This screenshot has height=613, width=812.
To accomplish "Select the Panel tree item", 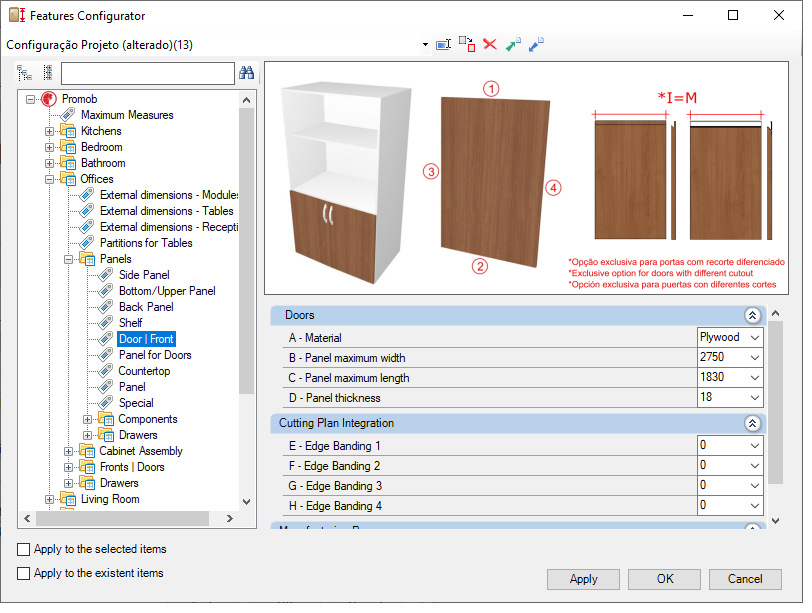I will click(132, 388).
